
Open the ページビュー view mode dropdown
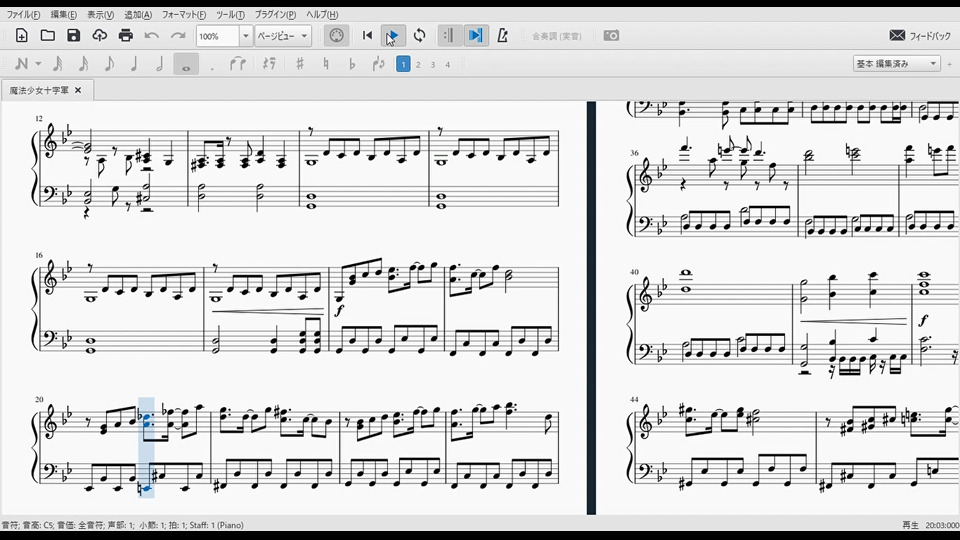[x=283, y=36]
